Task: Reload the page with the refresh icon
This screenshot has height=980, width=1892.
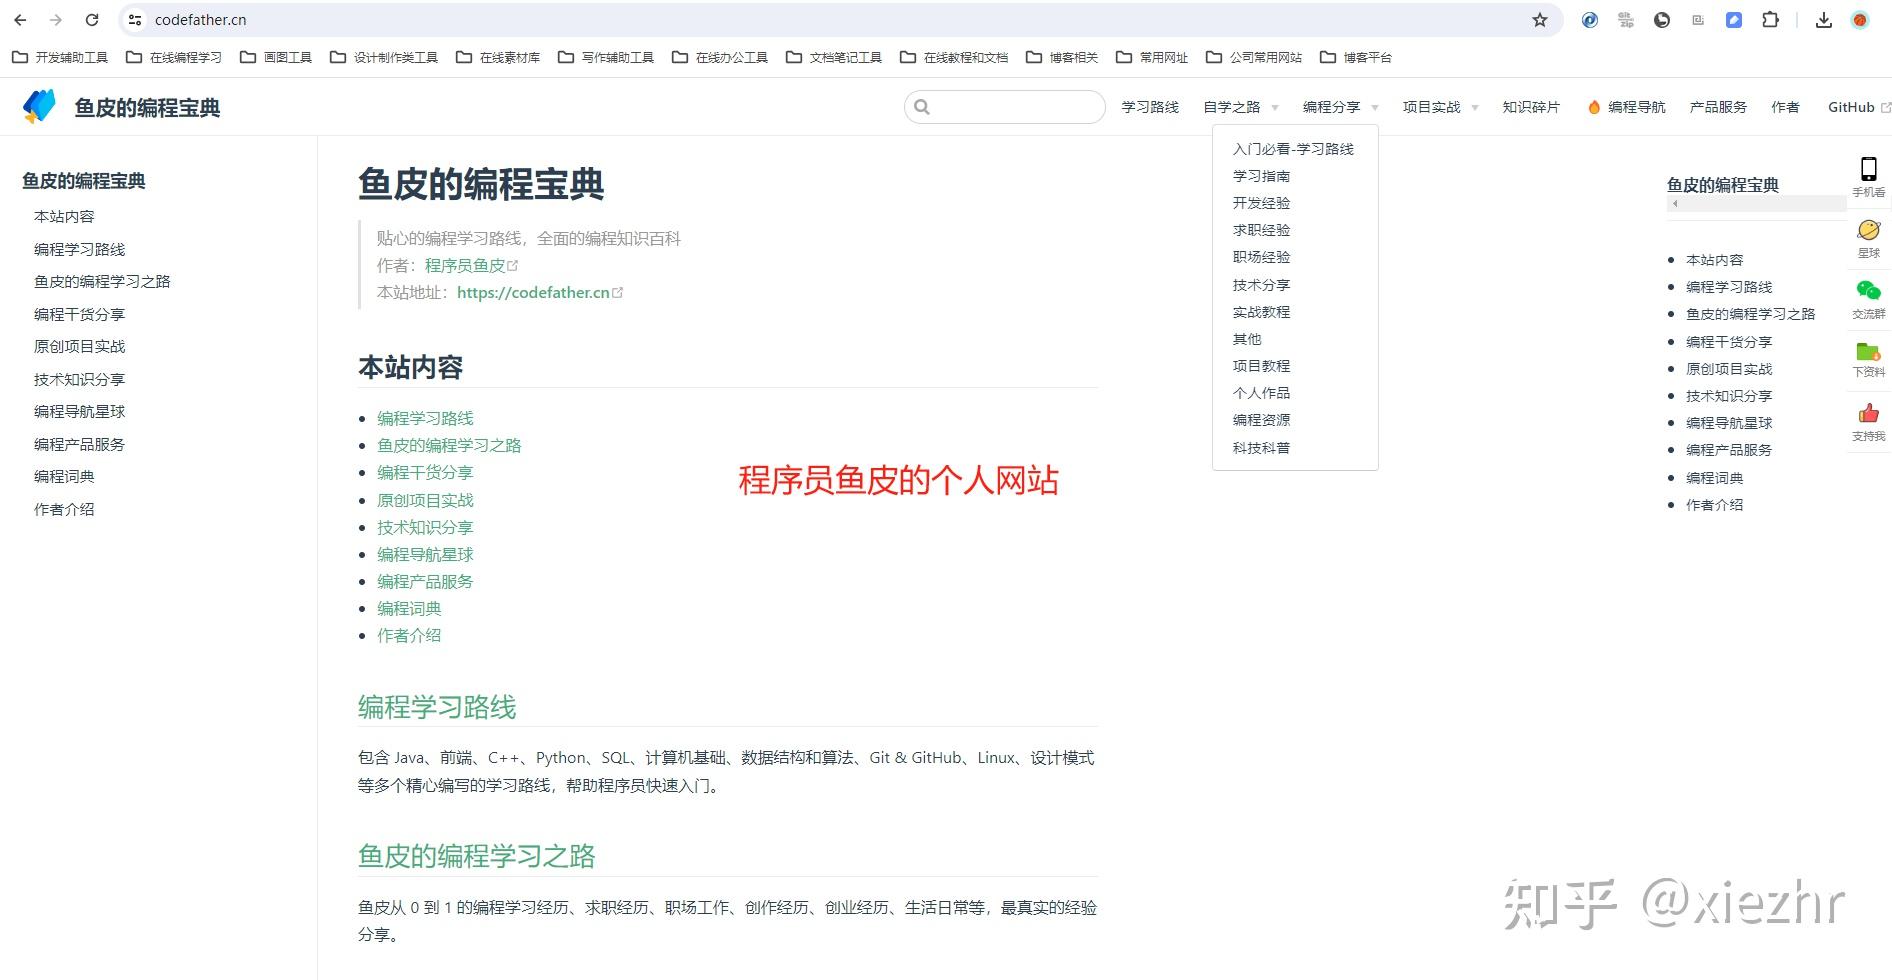Action: pos(92,20)
